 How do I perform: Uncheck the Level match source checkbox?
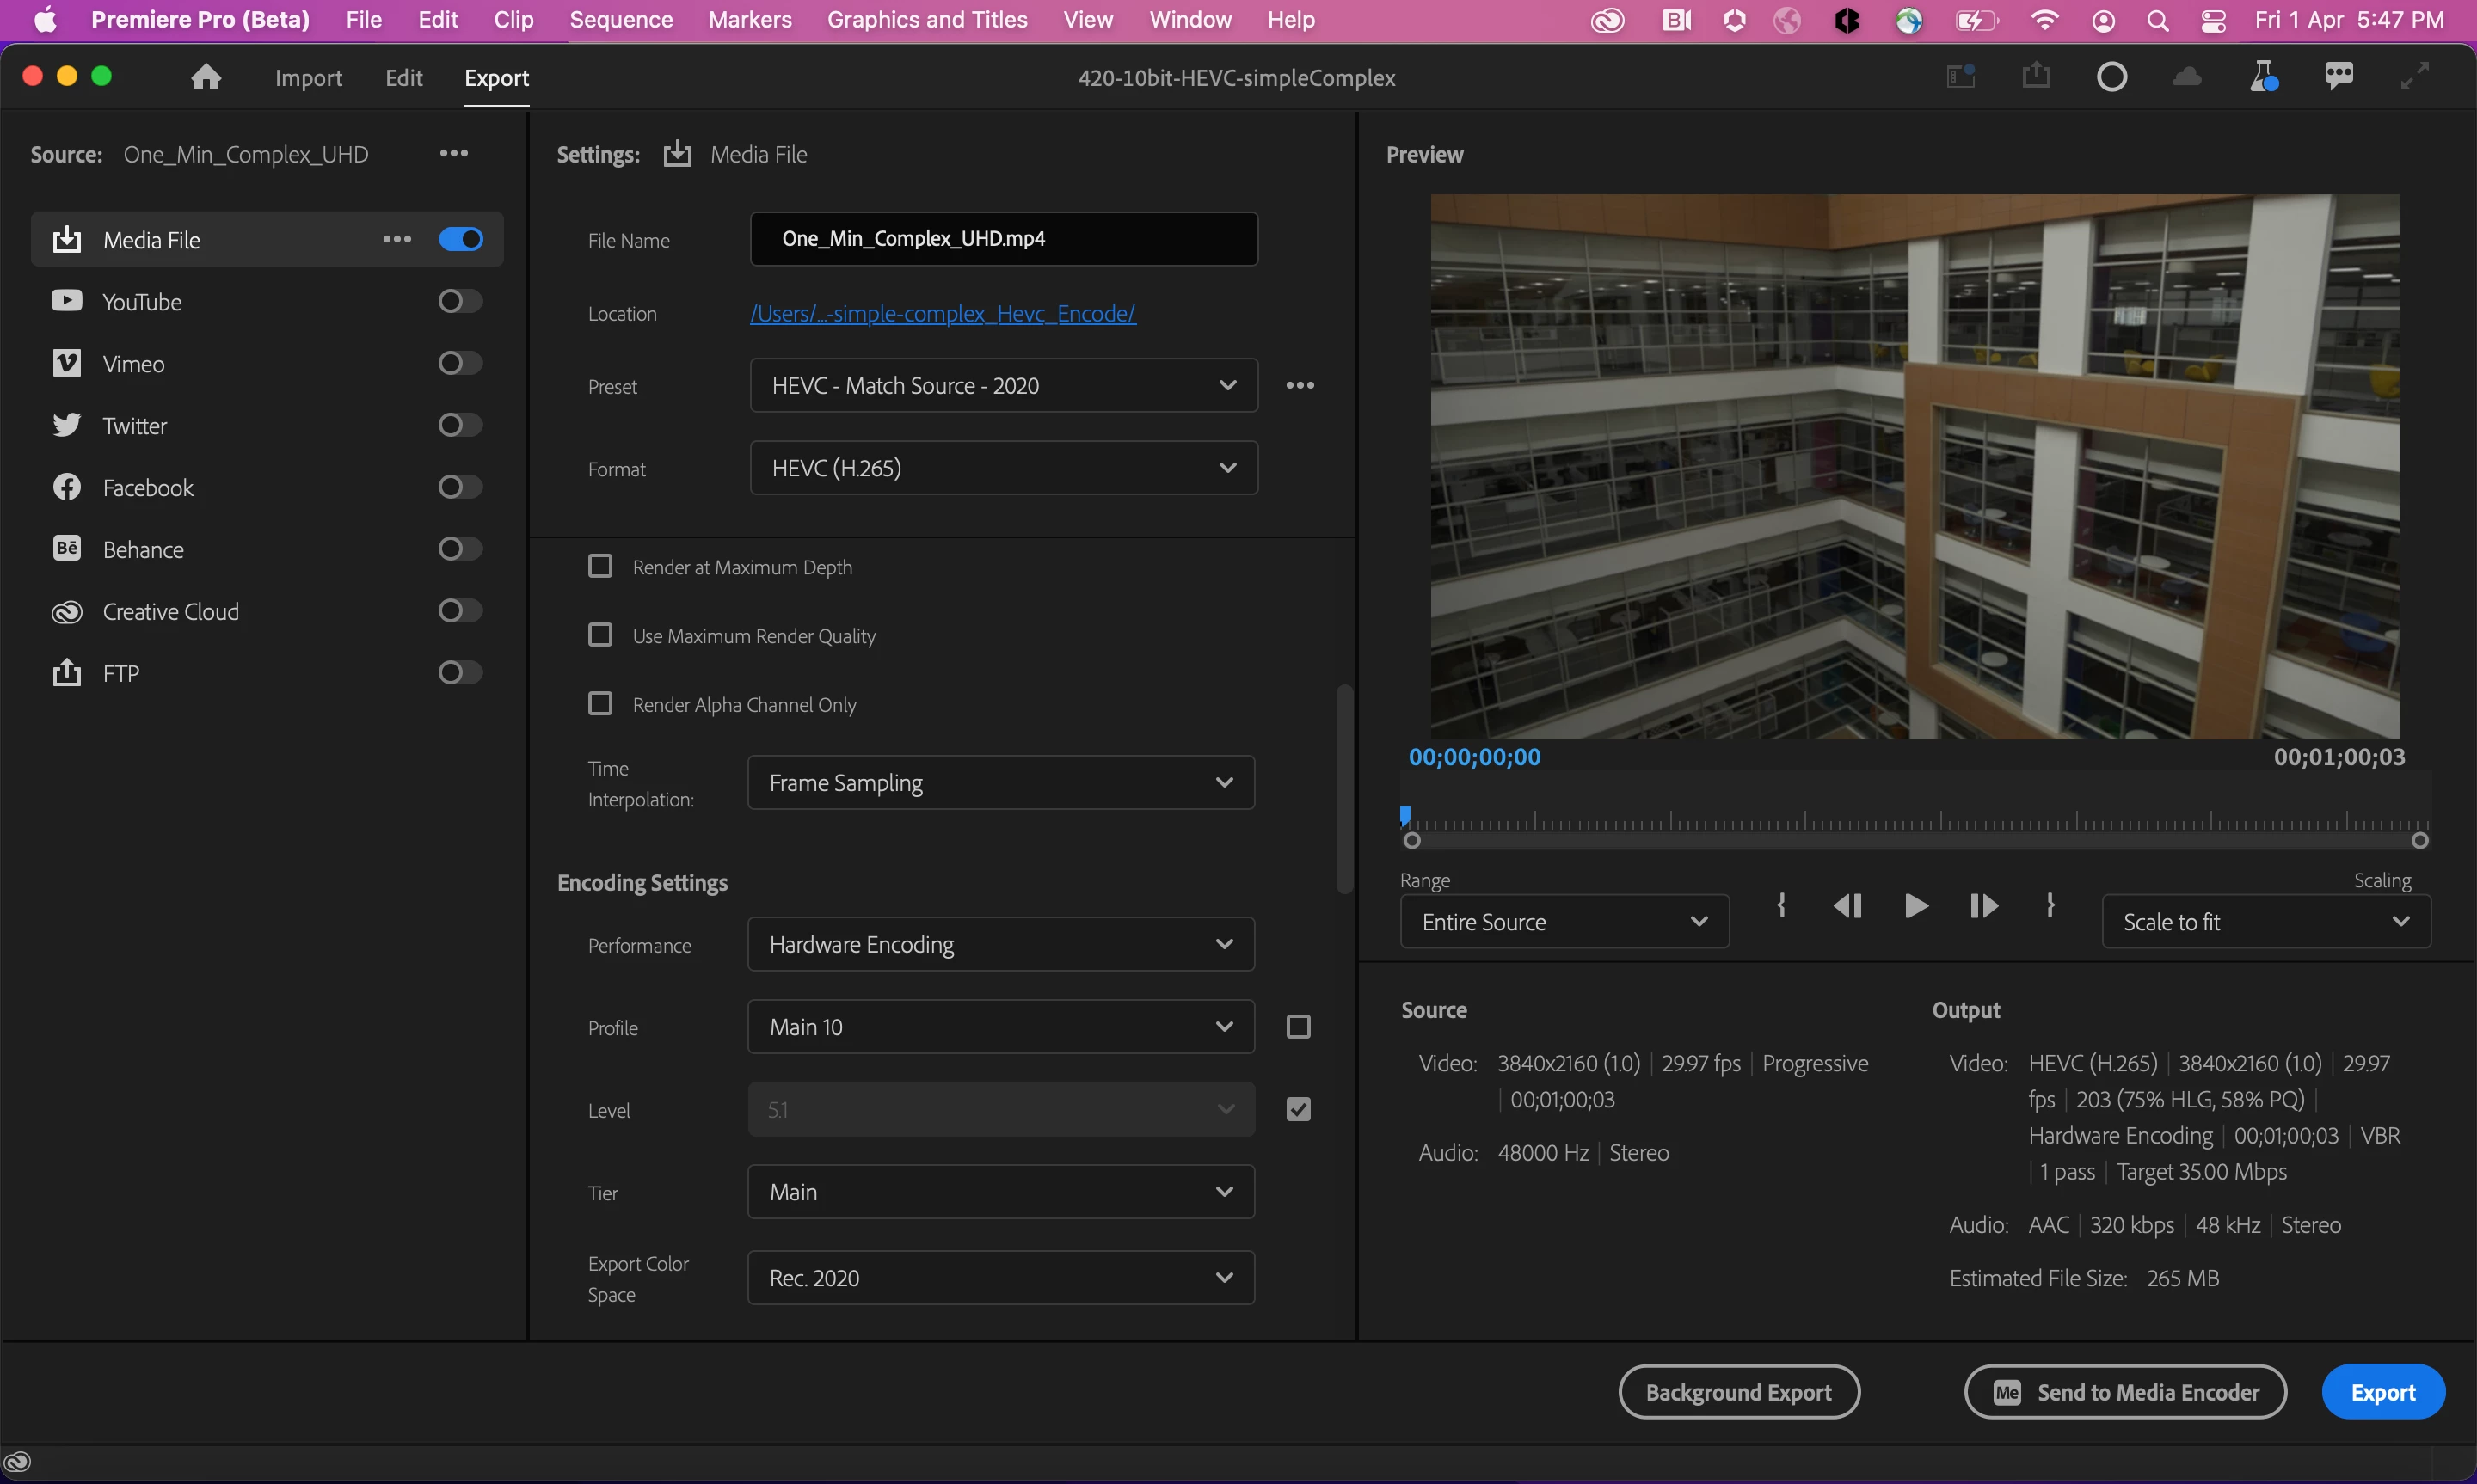pyautogui.click(x=1298, y=1110)
